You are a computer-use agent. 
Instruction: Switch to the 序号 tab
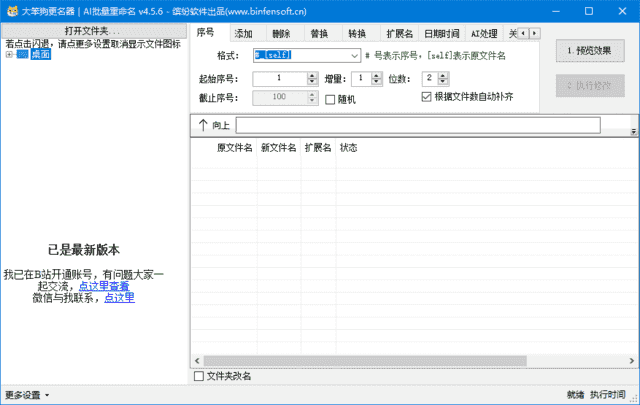205,32
